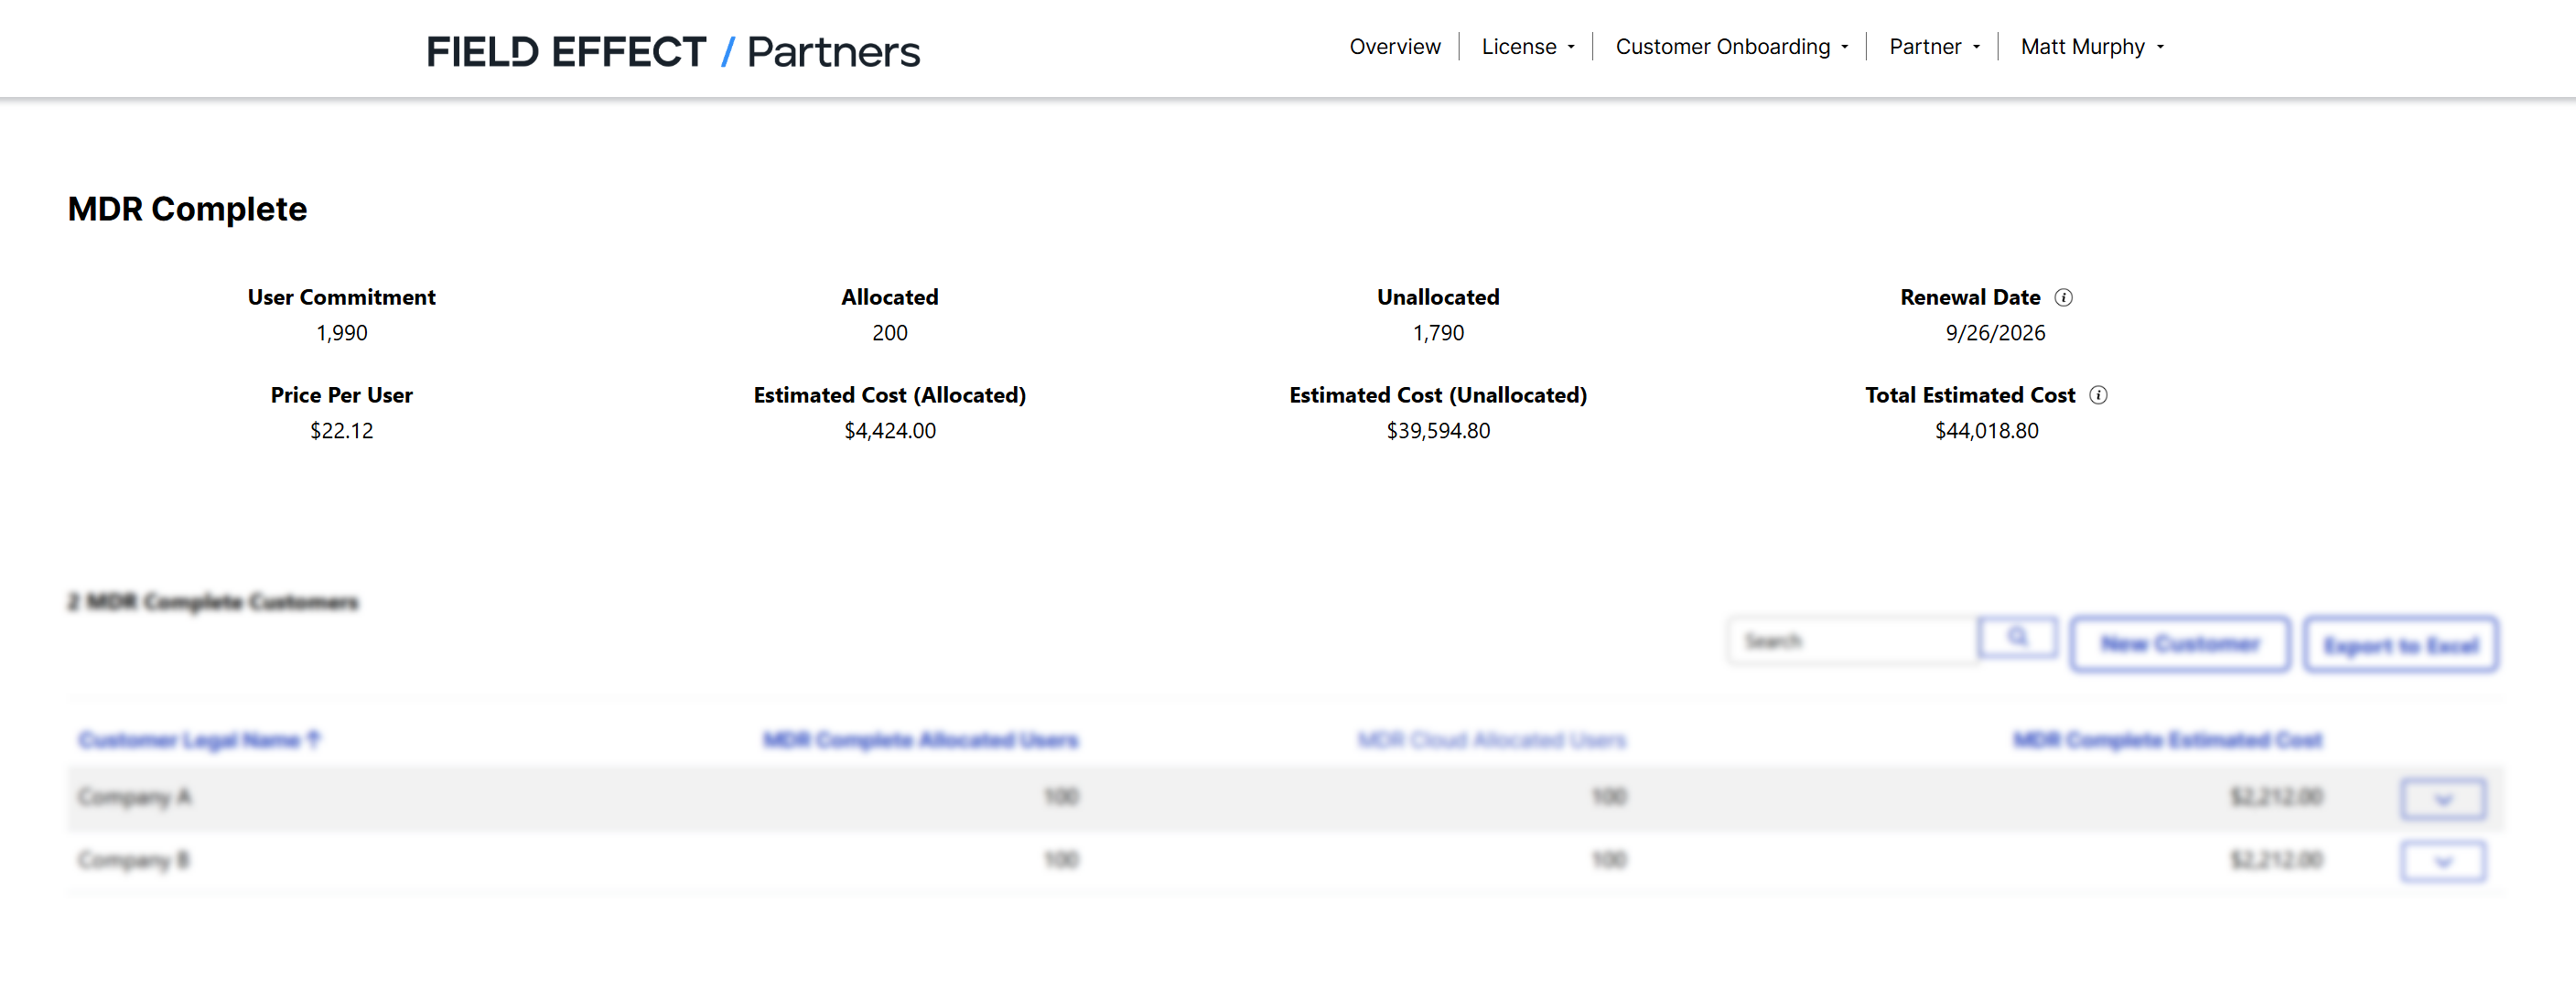Open the Customer Onboarding dropdown menu
This screenshot has height=1001, width=2576.
1731,47
